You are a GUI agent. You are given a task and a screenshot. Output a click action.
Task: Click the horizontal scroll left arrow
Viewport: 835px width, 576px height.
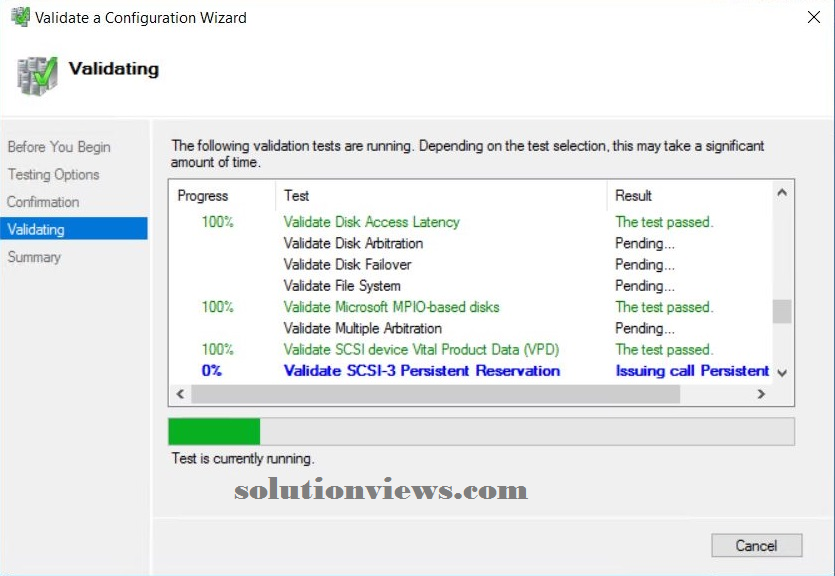tap(180, 394)
